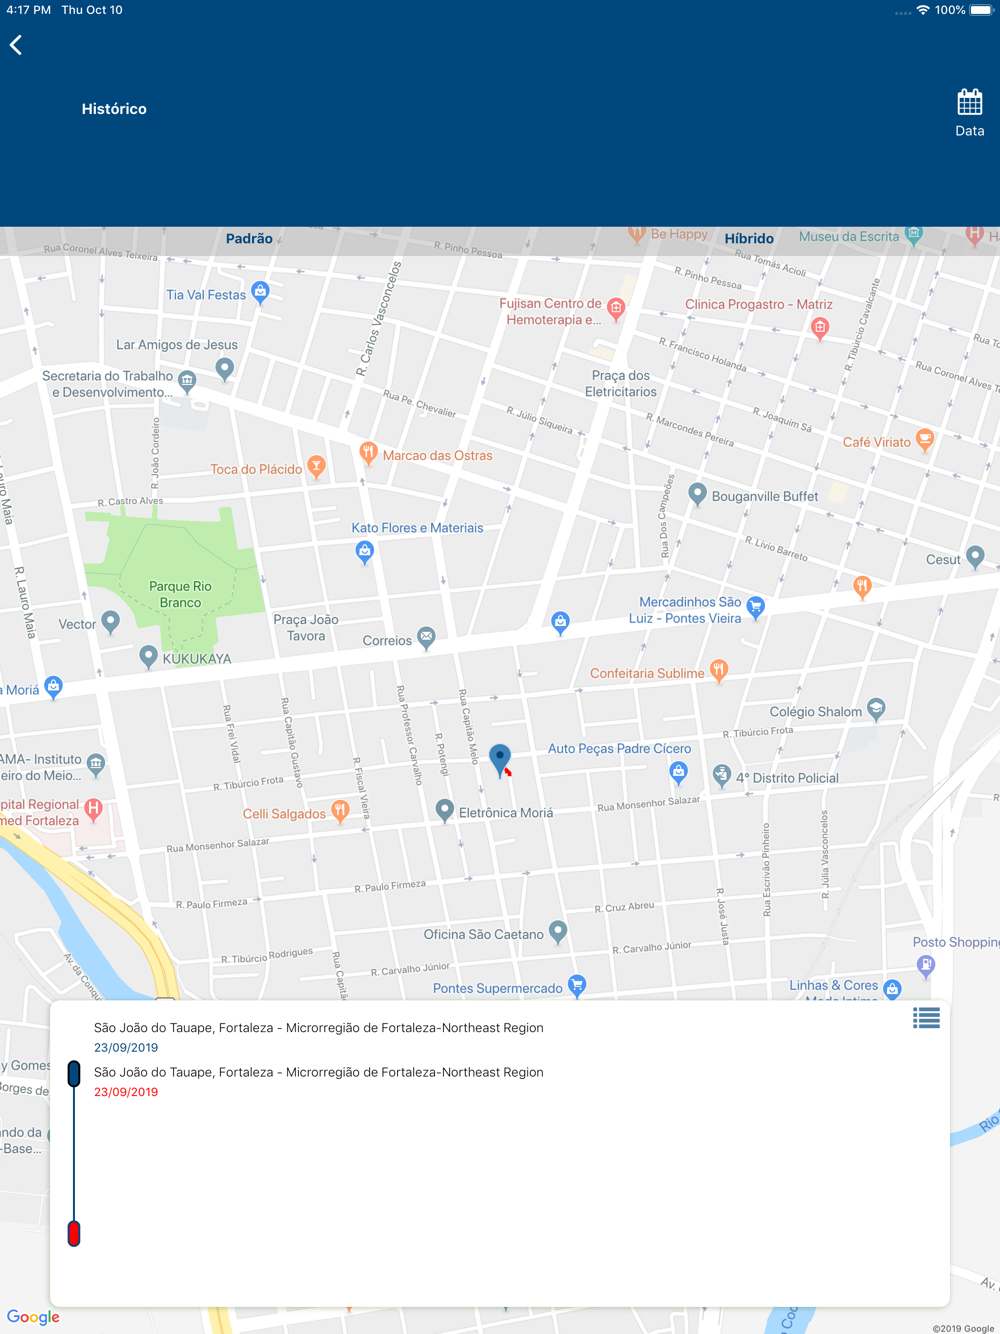Tap the blue location pin on map

(500, 760)
